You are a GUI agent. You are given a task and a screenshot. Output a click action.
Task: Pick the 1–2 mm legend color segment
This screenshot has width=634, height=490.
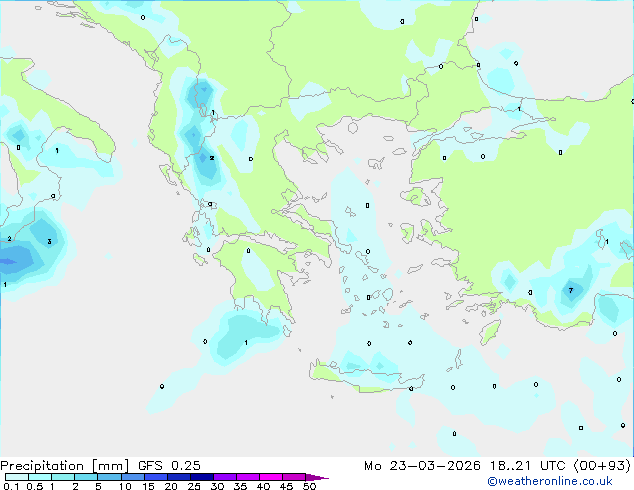pos(63,477)
